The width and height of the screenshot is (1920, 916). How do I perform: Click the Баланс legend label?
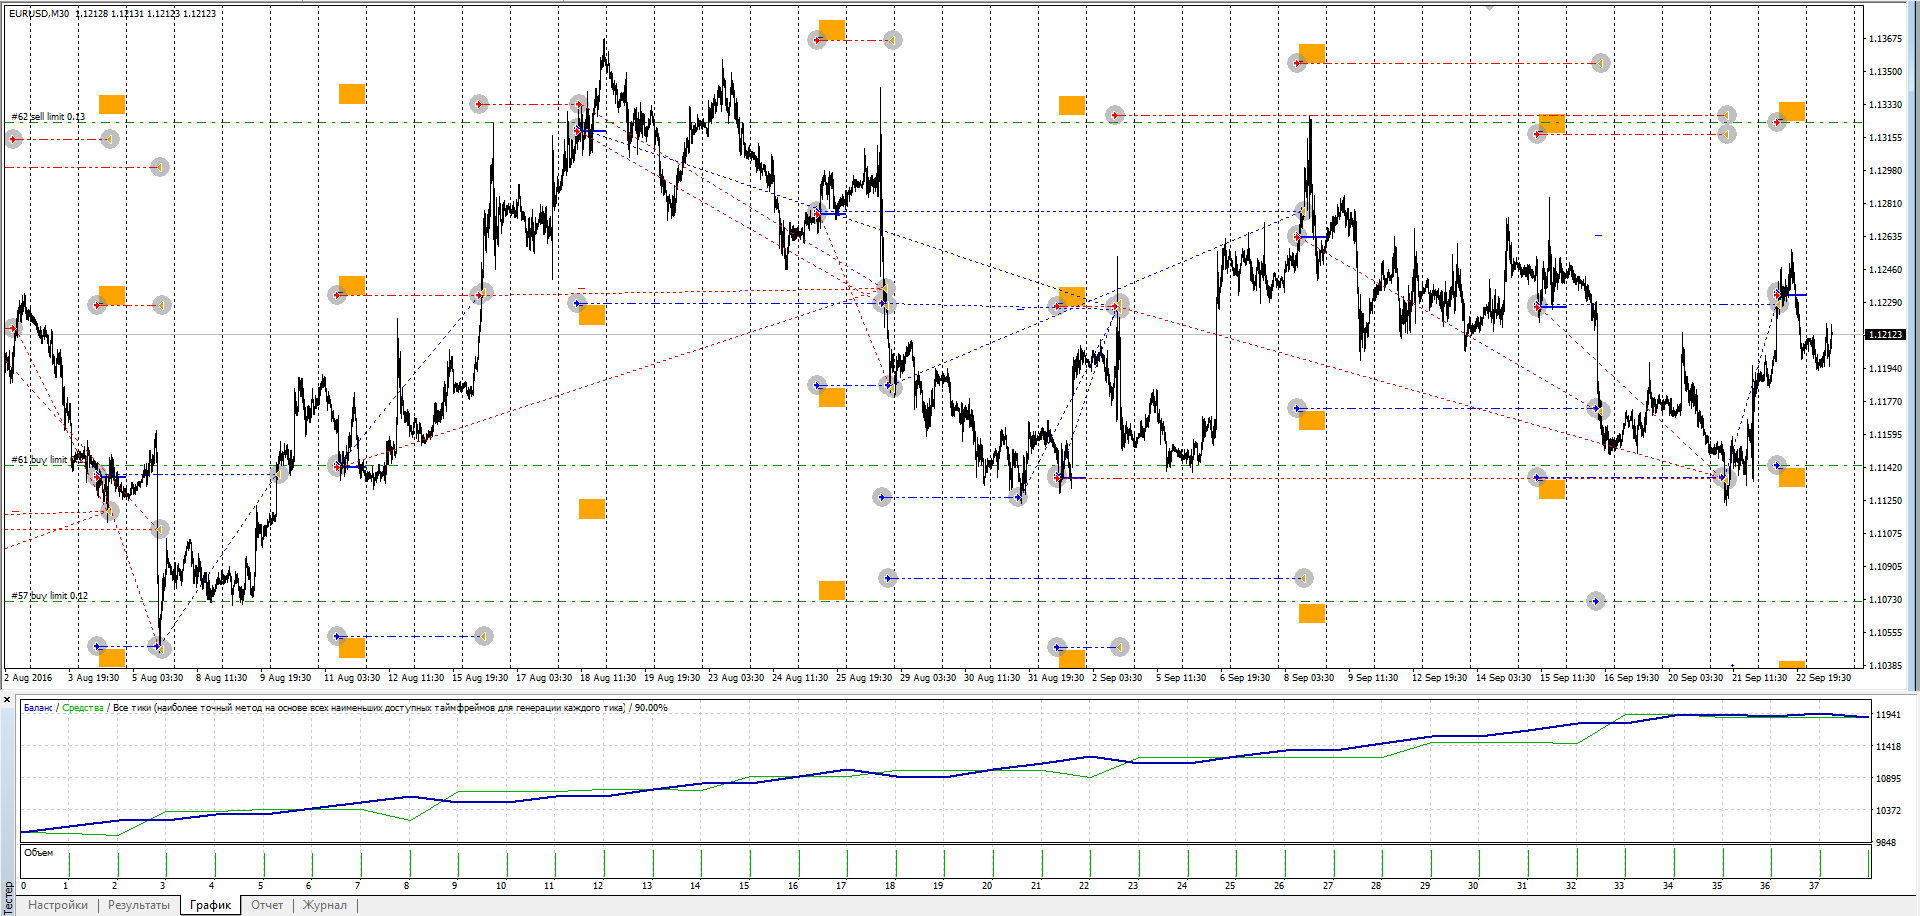[38, 708]
